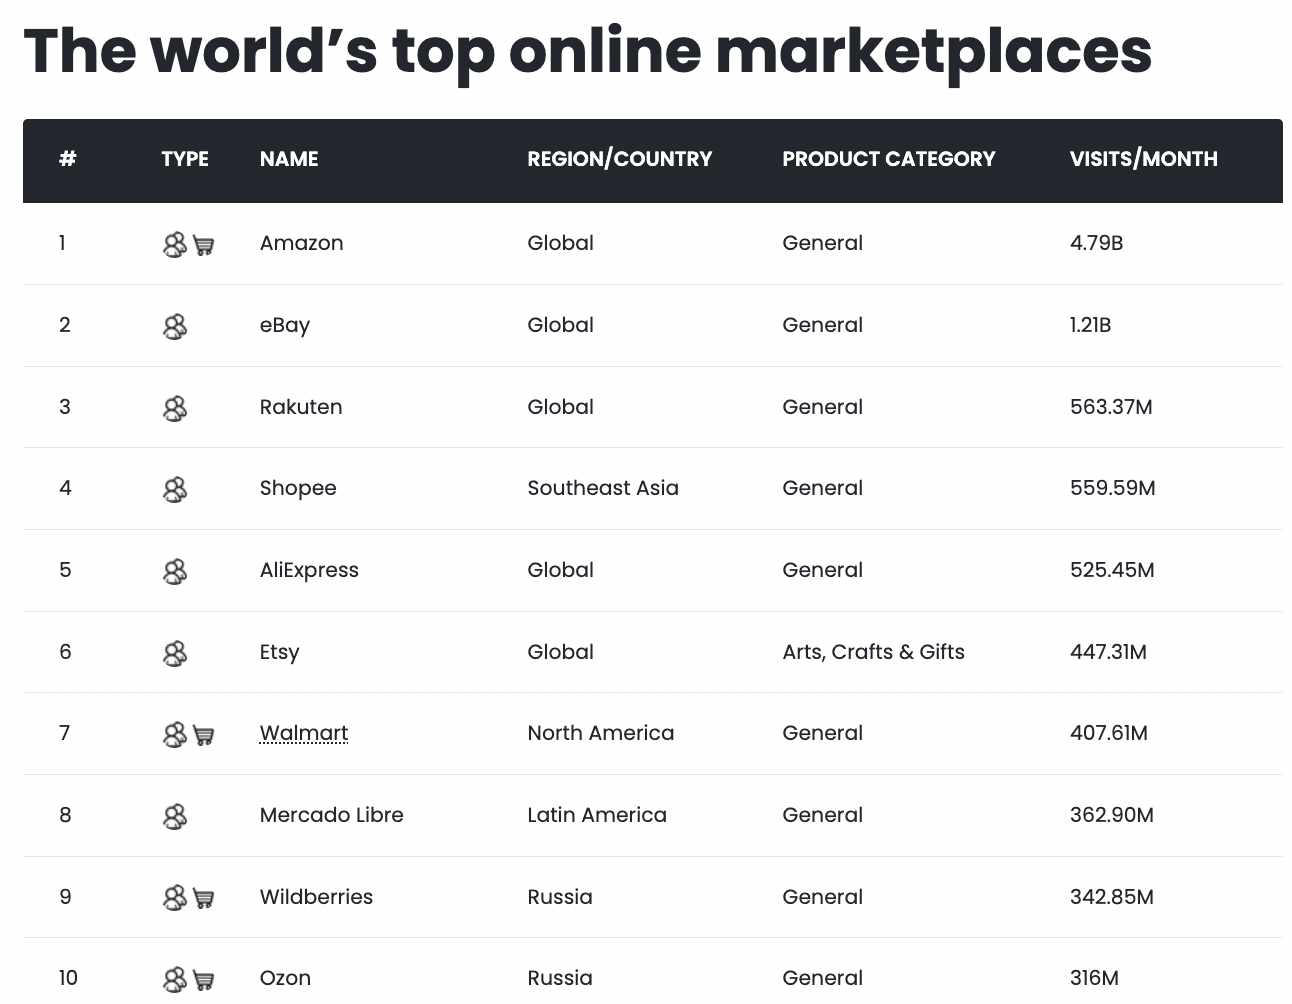Viewport: 1292px width, 1004px height.
Task: Click the people icon for Mercado Libre
Action: [175, 816]
